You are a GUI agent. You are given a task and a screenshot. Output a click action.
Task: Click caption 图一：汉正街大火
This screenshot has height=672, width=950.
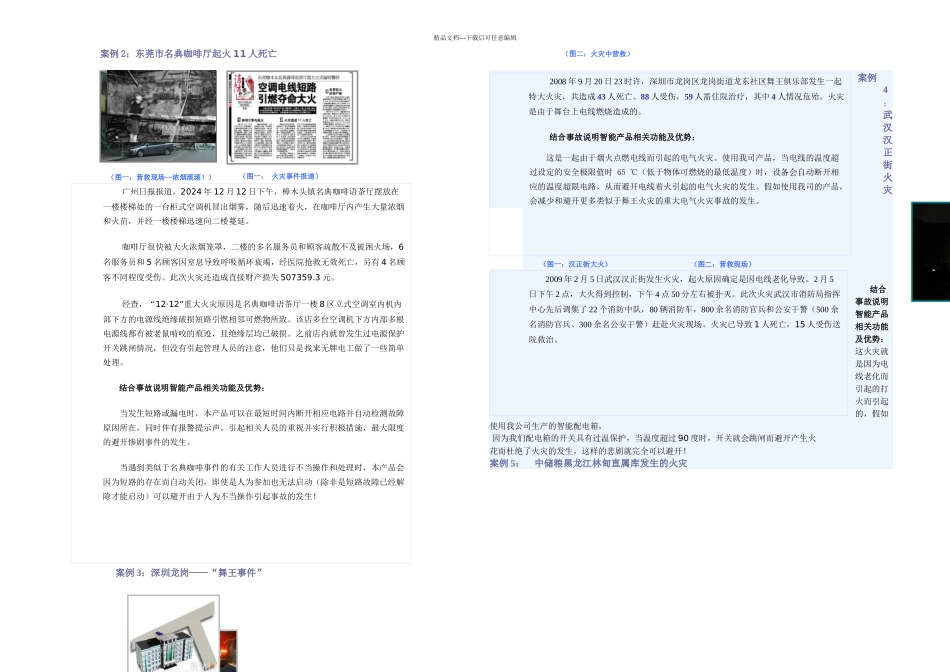coord(576,264)
